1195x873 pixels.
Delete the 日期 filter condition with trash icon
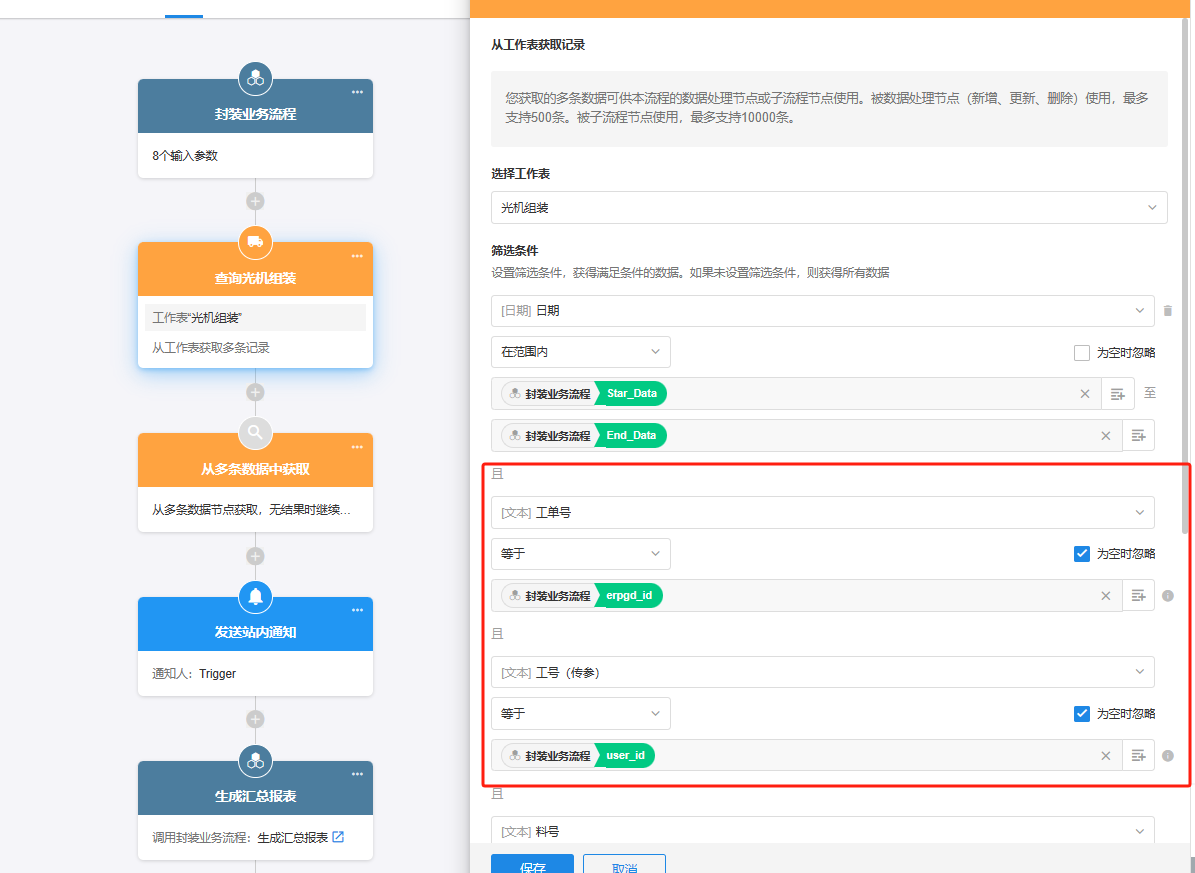coord(1167,311)
